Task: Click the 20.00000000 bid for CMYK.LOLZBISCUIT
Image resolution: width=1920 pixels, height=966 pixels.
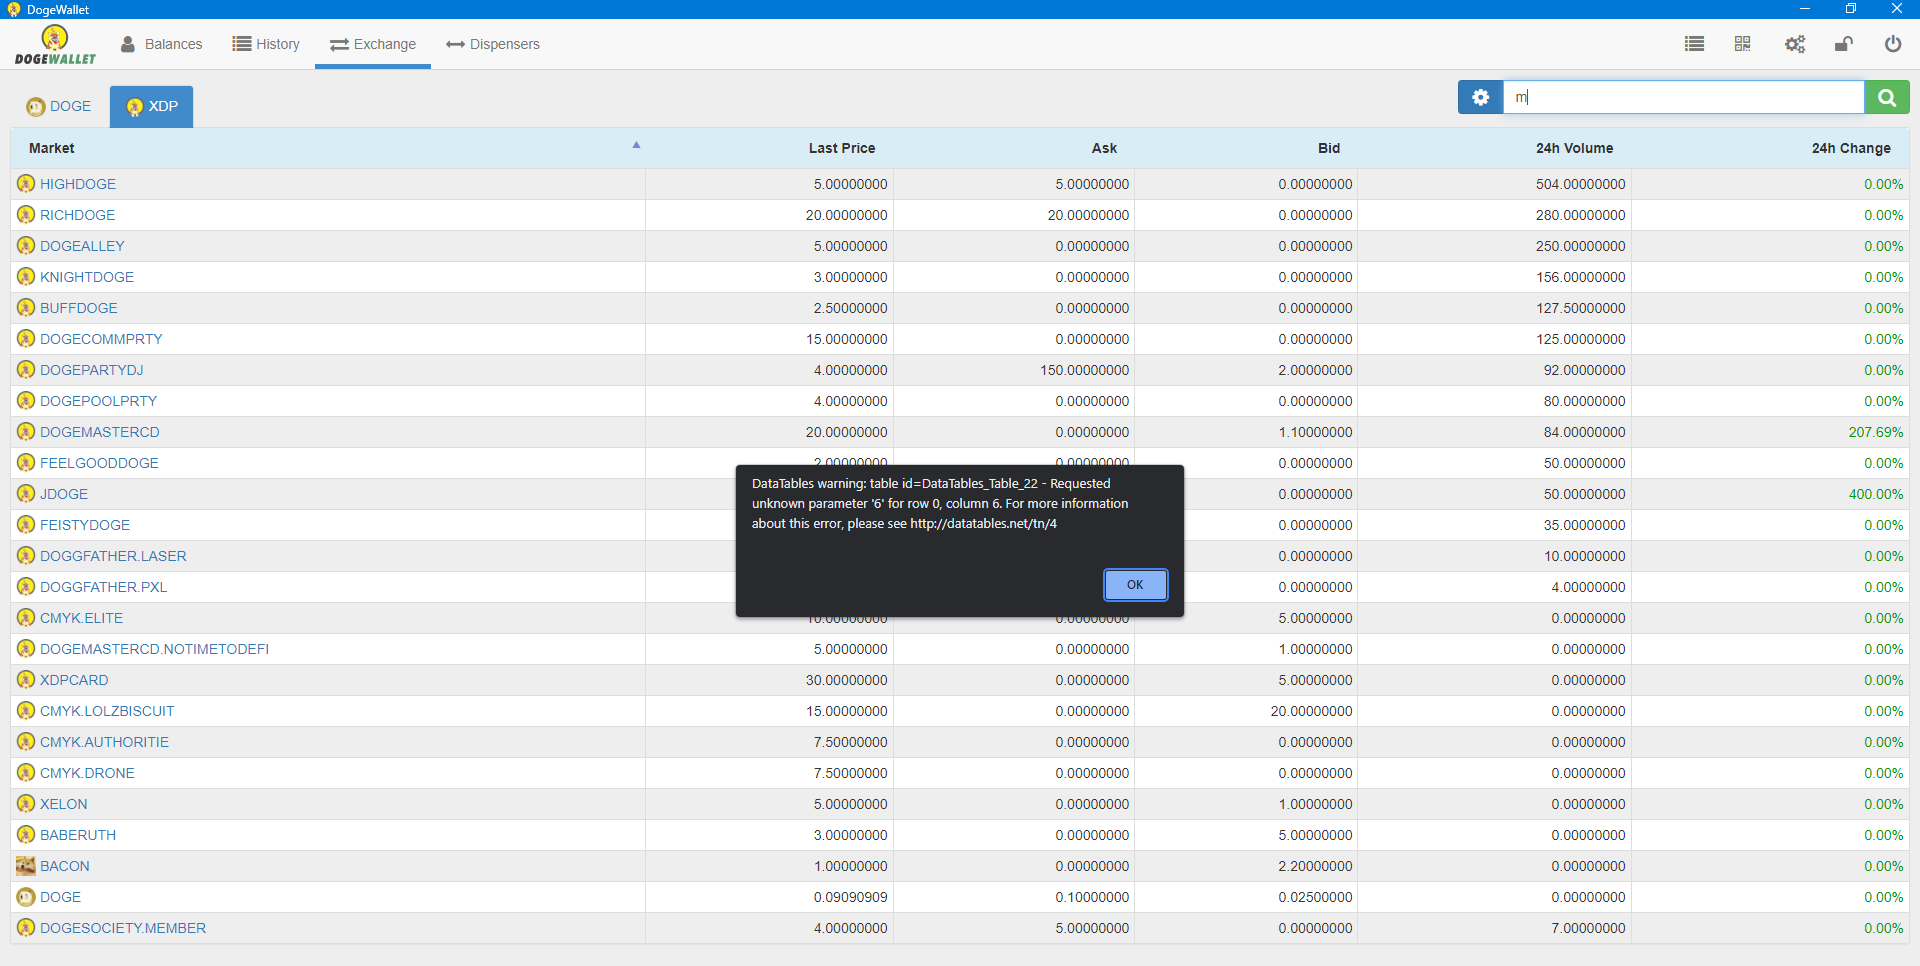Action: pyautogui.click(x=1312, y=711)
